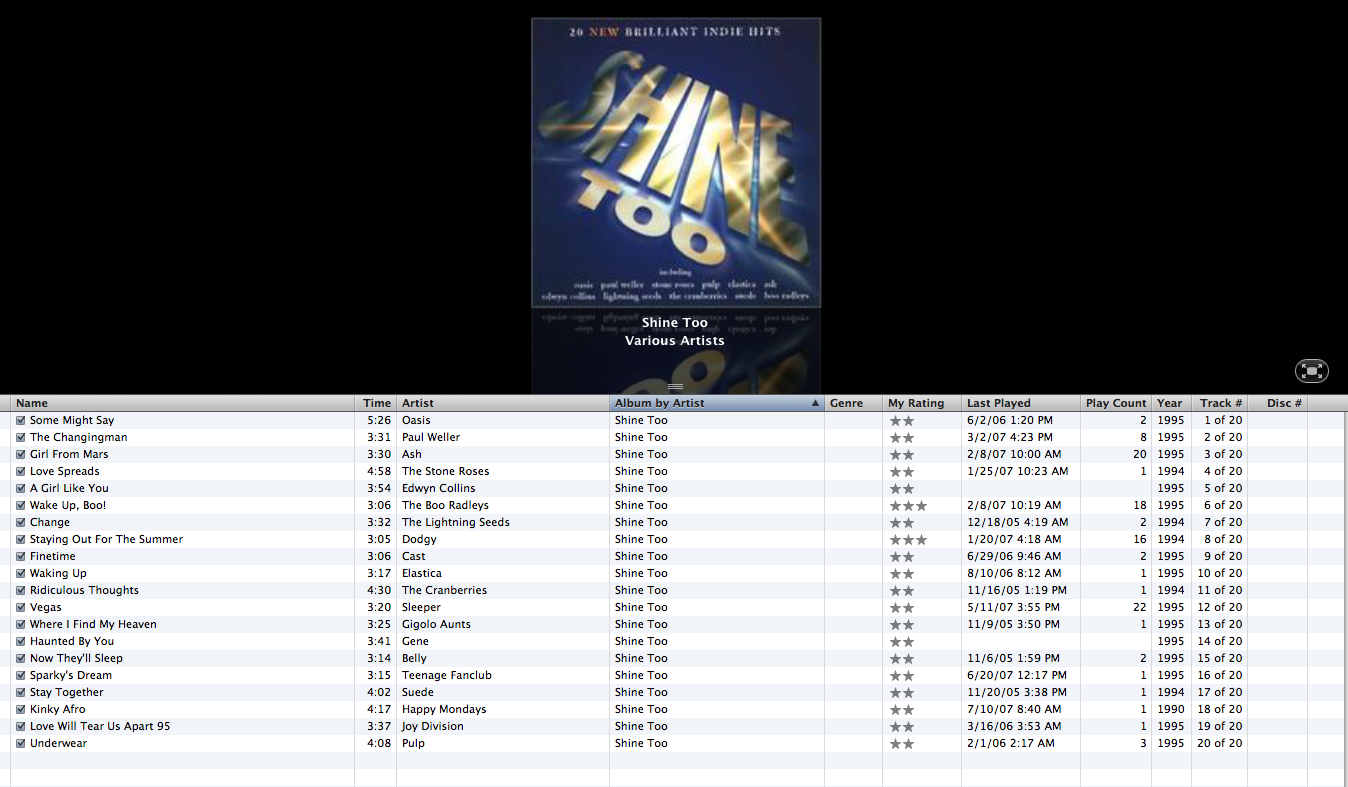Viewport: 1348px width, 787px height.
Task: Sort tracks by Name column
Action: tap(183, 403)
